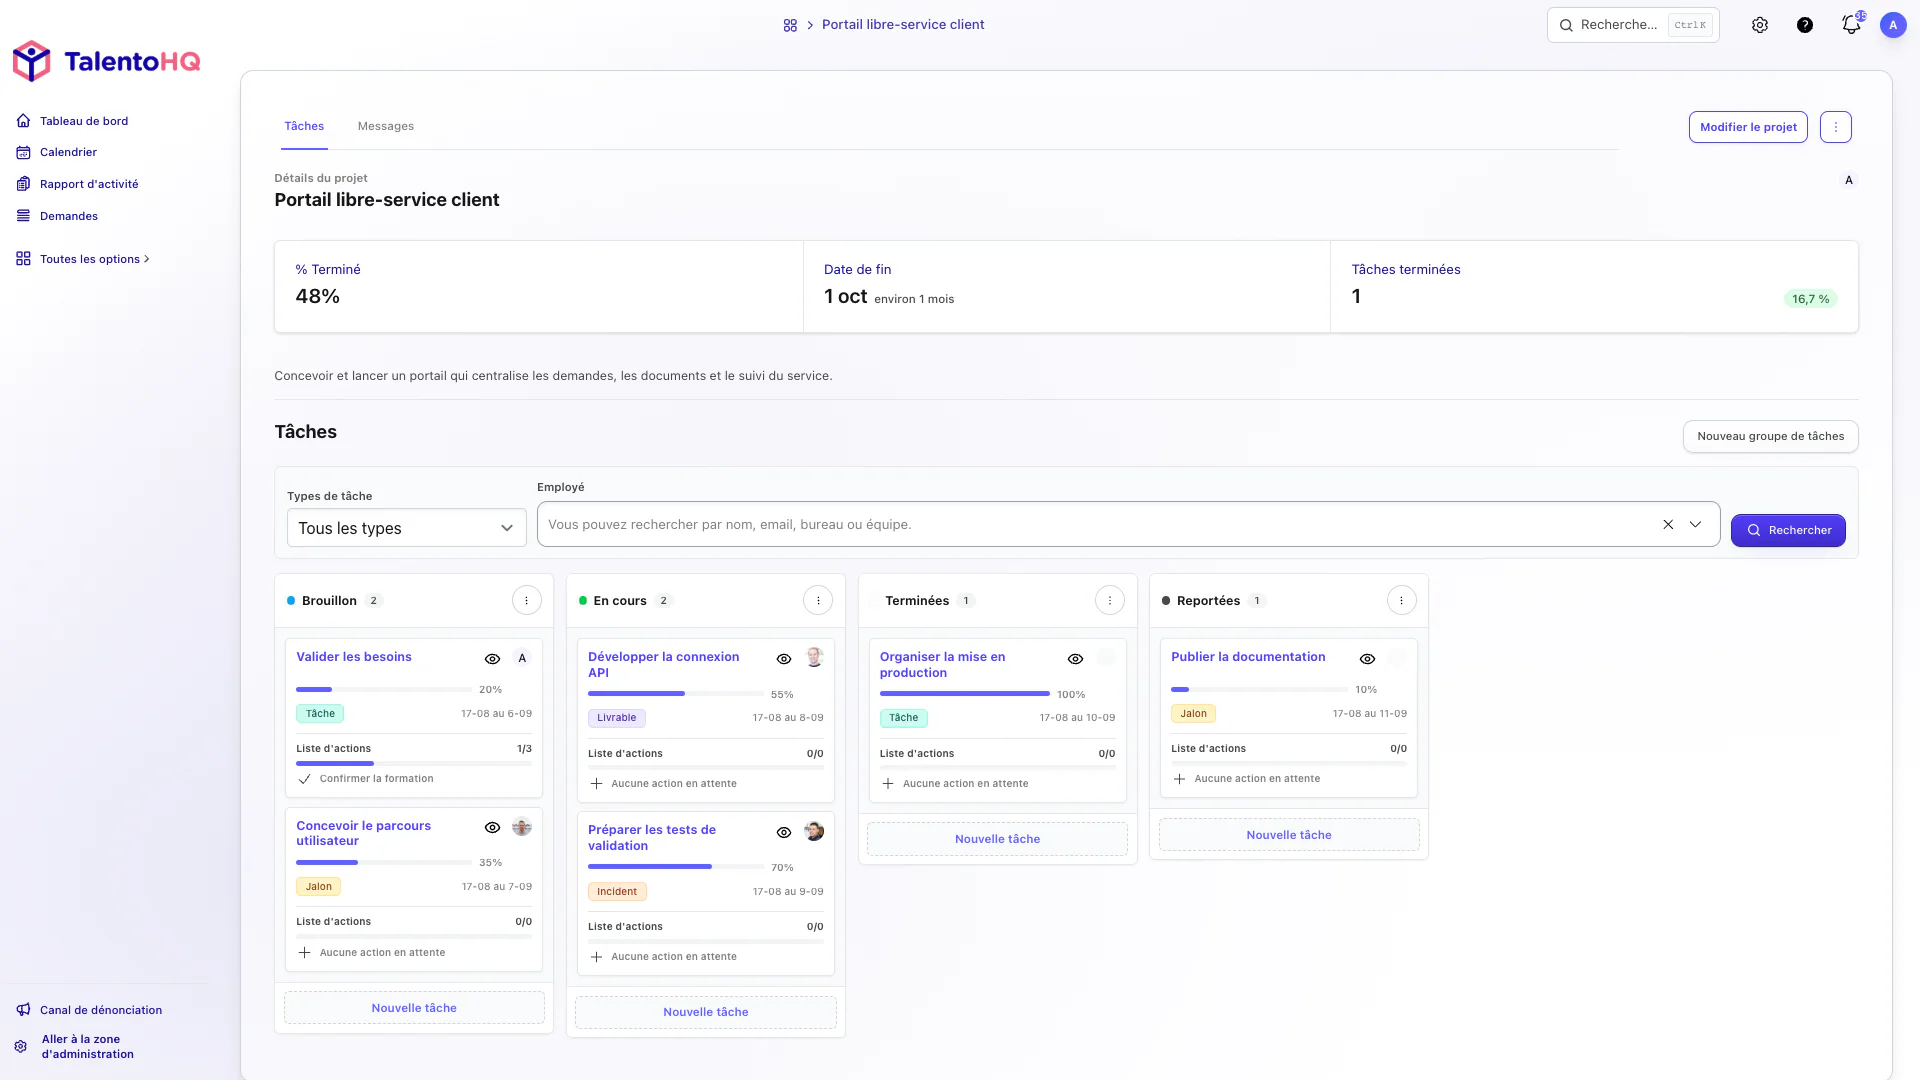Image resolution: width=1920 pixels, height=1080 pixels.
Task: Click the breadcrumb apps grid icon
Action: [790, 25]
